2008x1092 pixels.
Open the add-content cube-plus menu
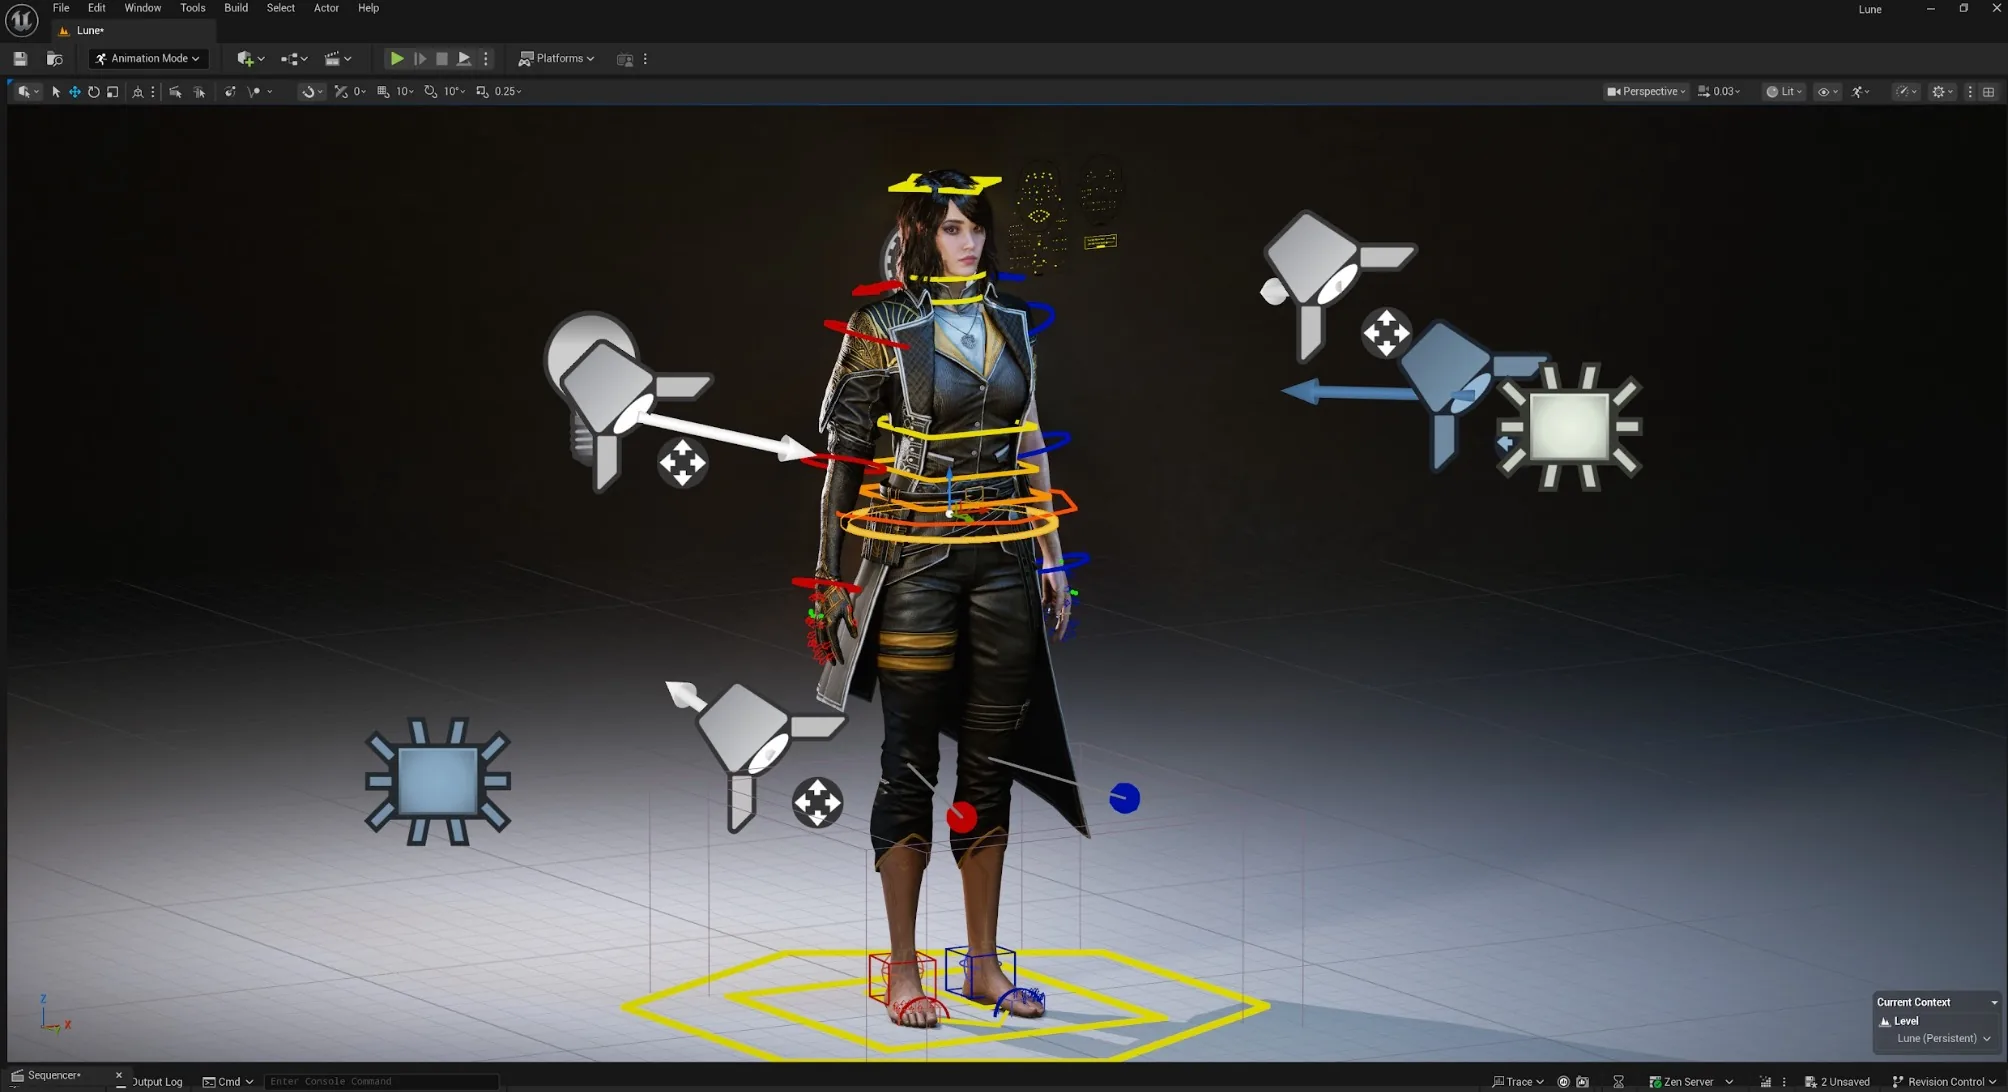tap(250, 59)
